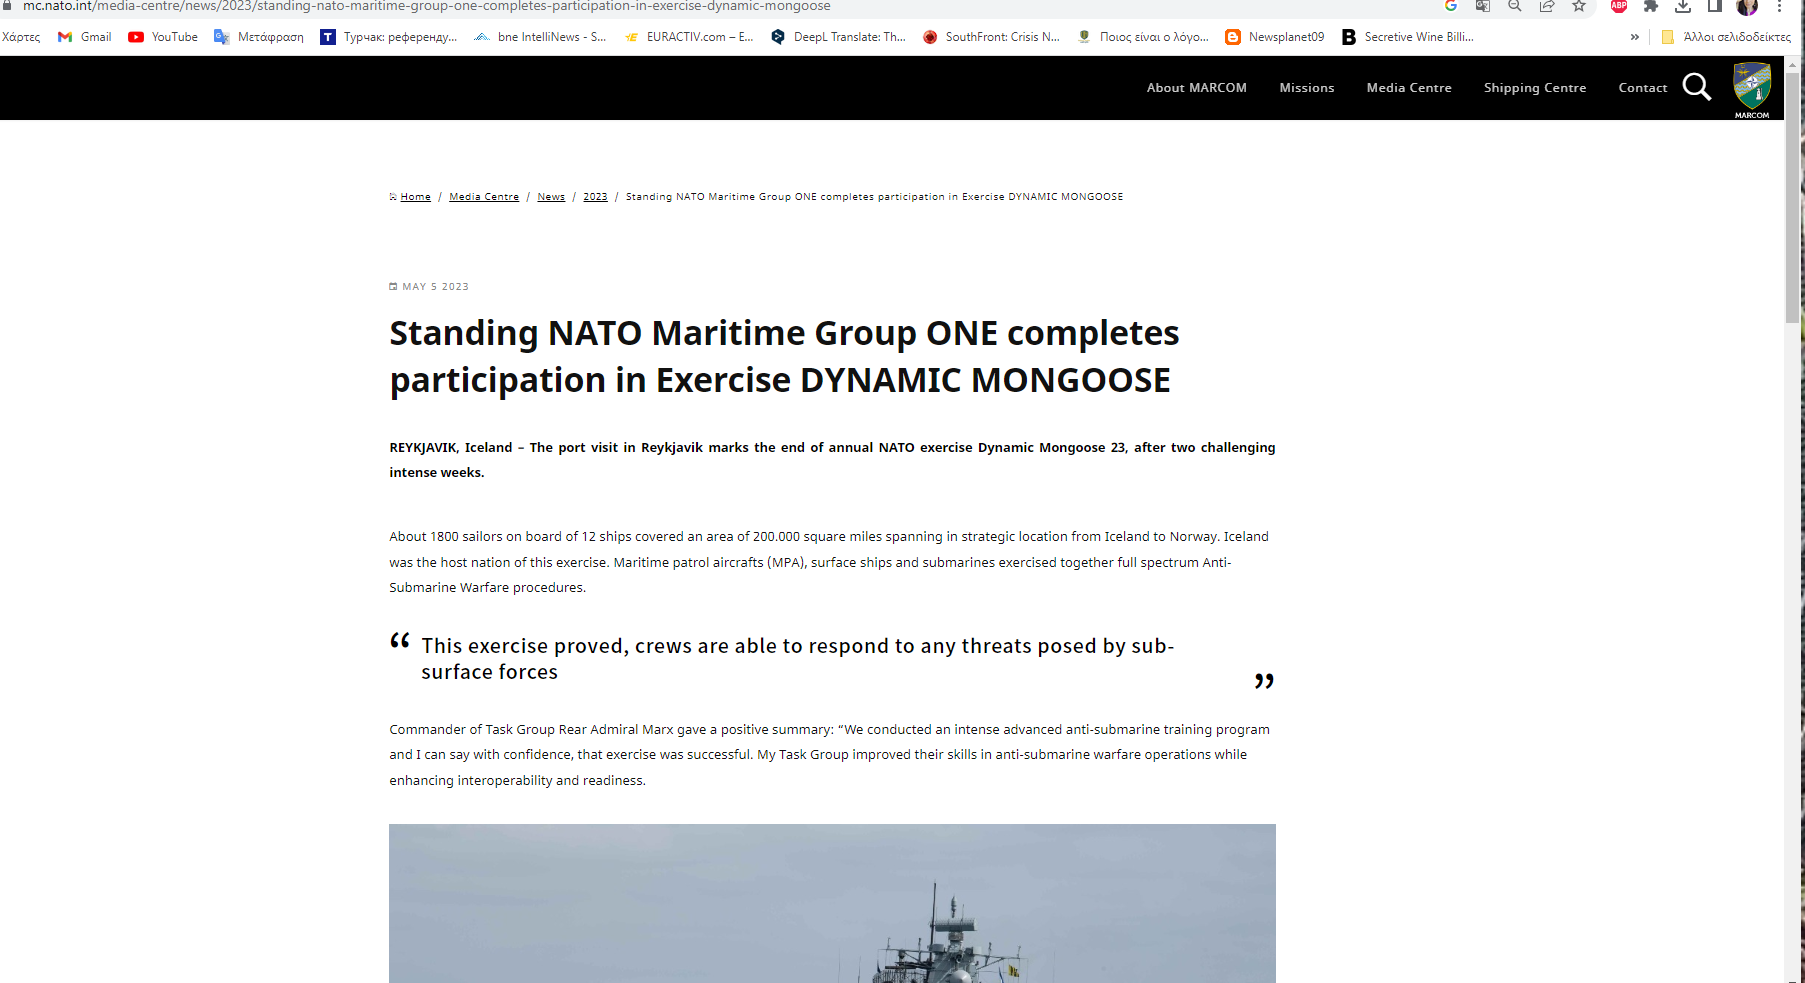Toggle the Chrome side panel

pos(1715,6)
